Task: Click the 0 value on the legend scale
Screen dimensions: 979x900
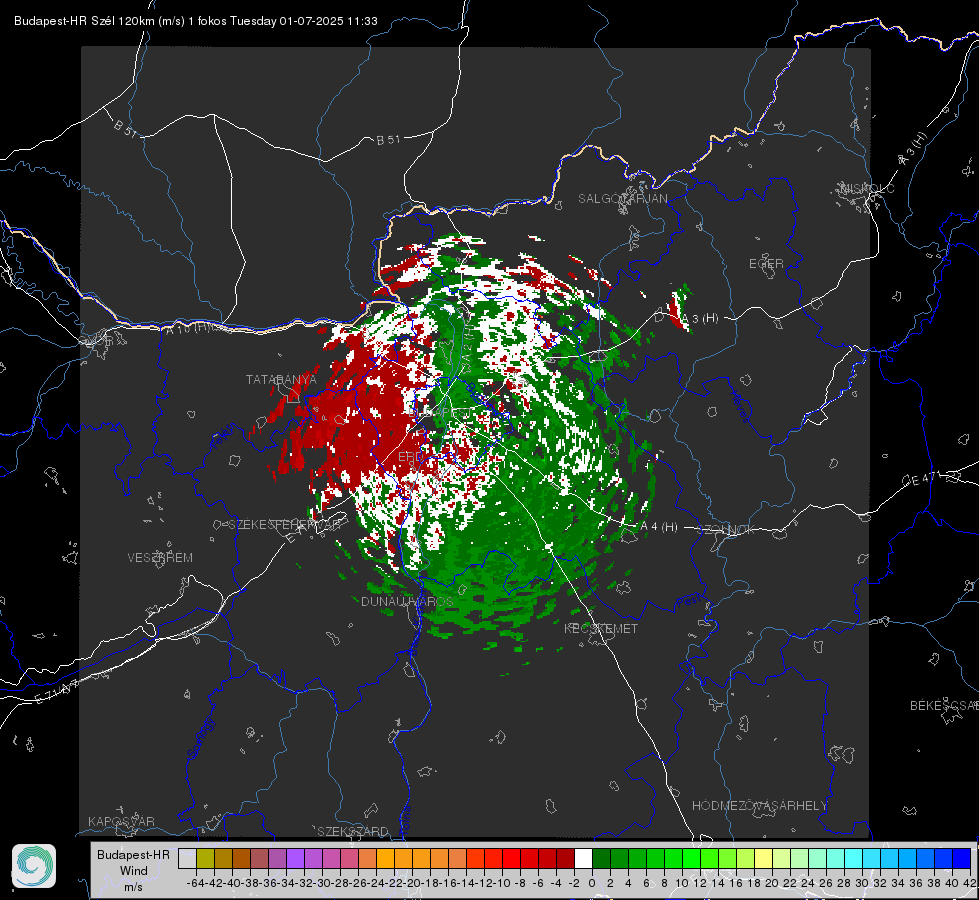Action: pyautogui.click(x=592, y=883)
